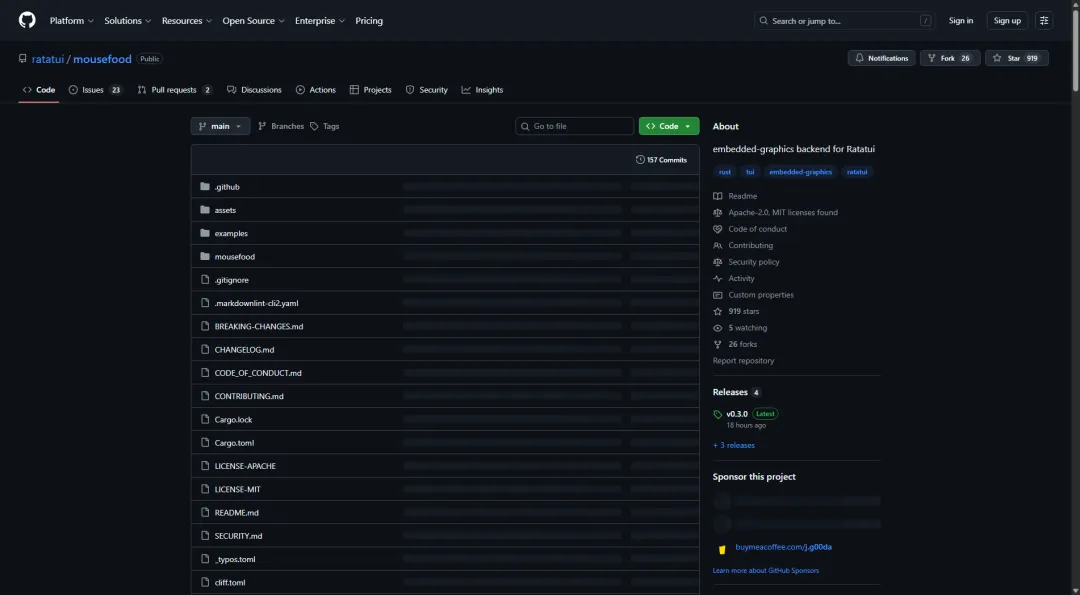The height and width of the screenshot is (595, 1080).
Task: Open the green Code dropdown button
Action: tap(669, 126)
